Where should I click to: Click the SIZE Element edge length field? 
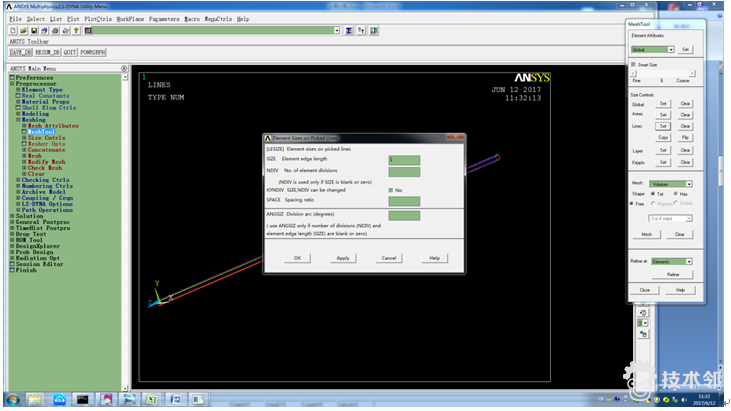pyautogui.click(x=404, y=160)
